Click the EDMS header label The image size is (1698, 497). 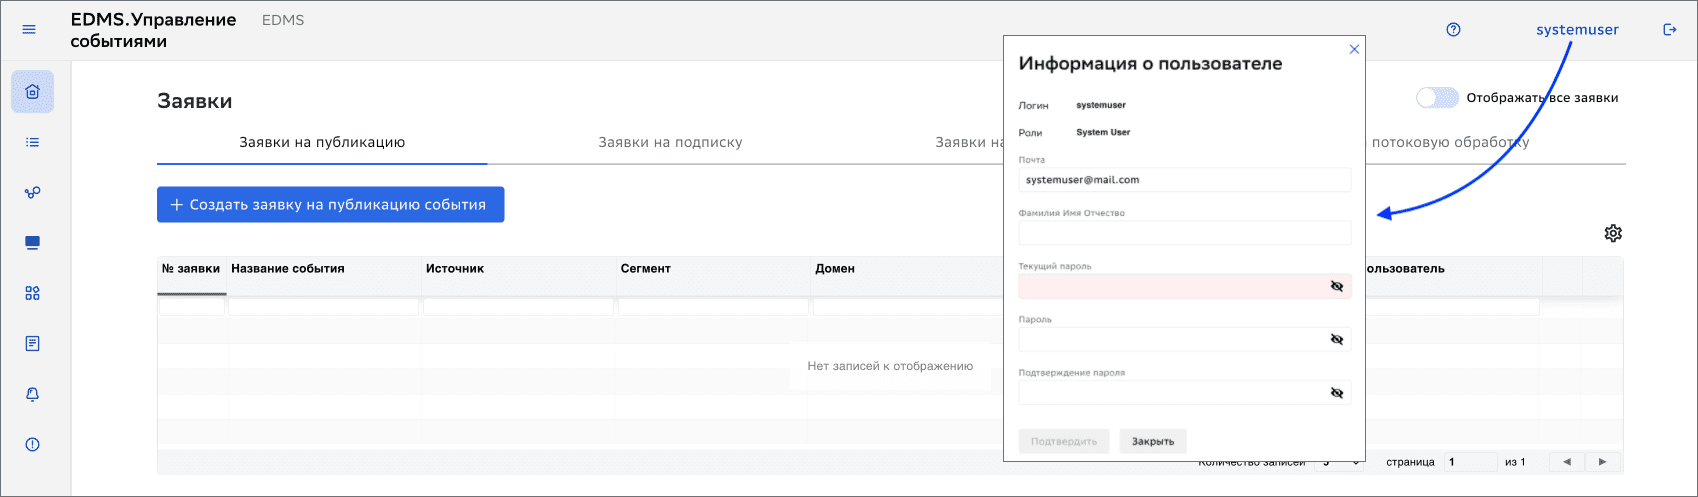(283, 20)
